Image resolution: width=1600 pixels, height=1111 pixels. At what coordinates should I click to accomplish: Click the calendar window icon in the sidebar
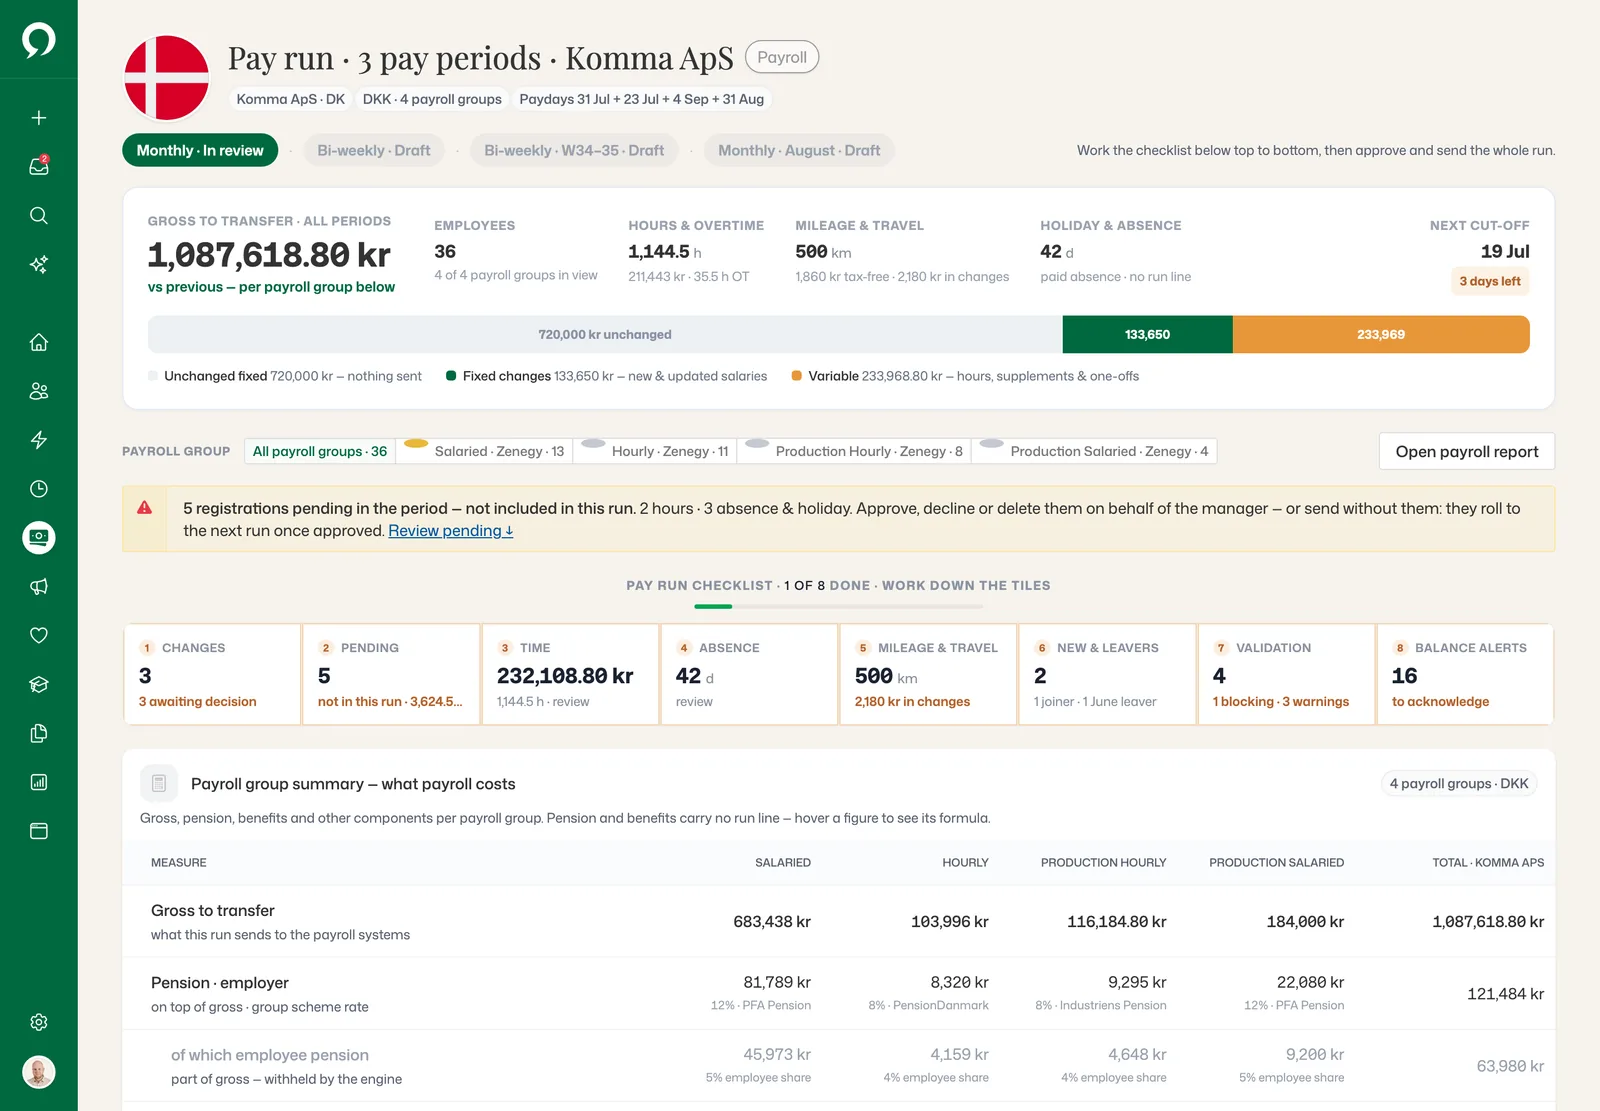(39, 831)
